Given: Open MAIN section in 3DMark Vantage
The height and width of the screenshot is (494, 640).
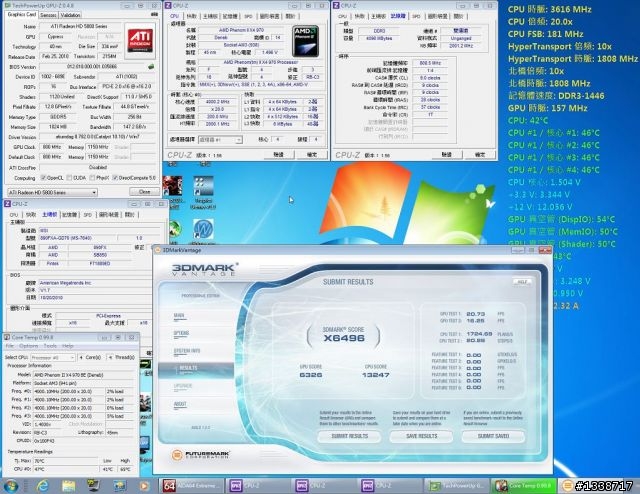Looking at the screenshot, I should [179, 316].
